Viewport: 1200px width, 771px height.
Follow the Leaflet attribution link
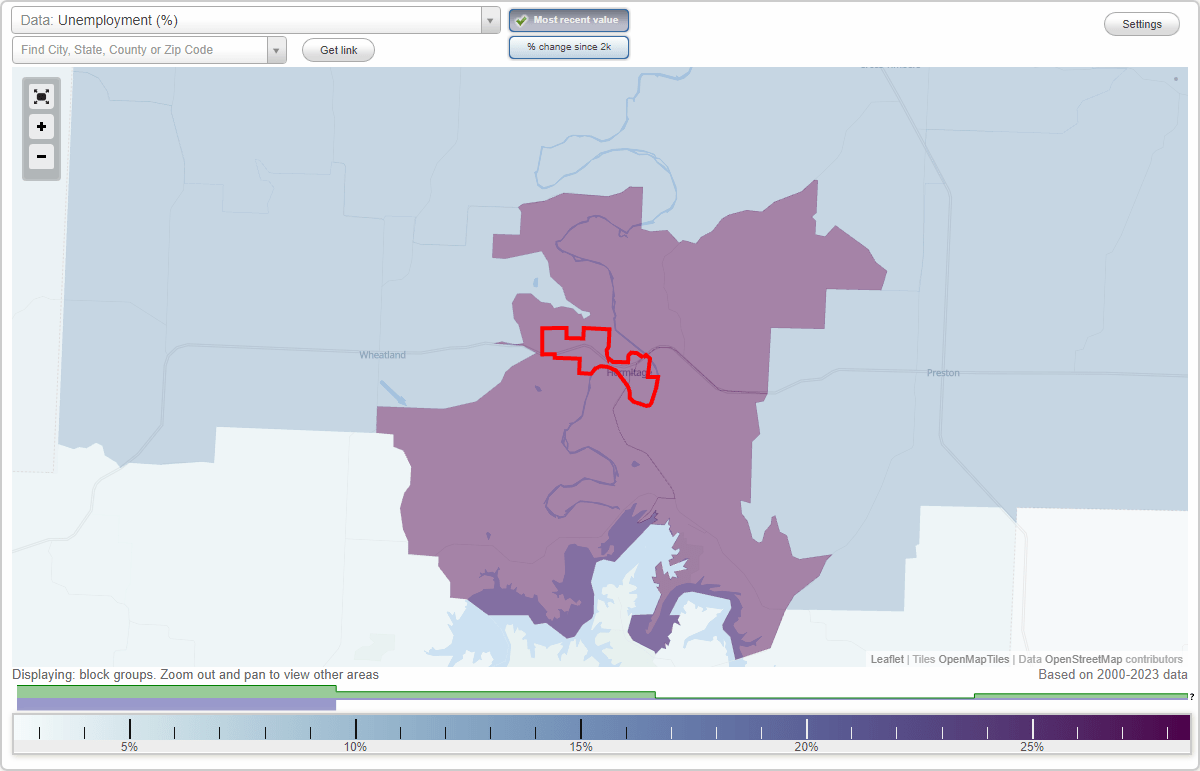886,659
